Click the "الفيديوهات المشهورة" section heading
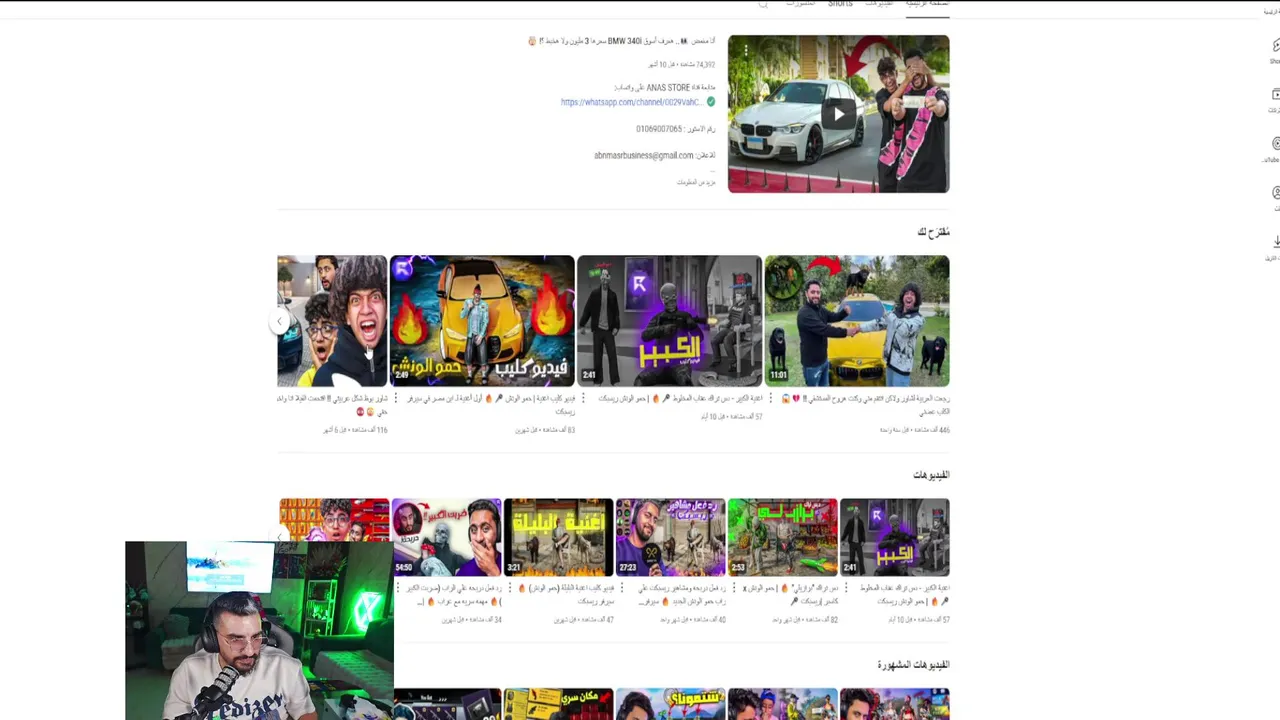This screenshot has height=720, width=1280. [x=913, y=665]
